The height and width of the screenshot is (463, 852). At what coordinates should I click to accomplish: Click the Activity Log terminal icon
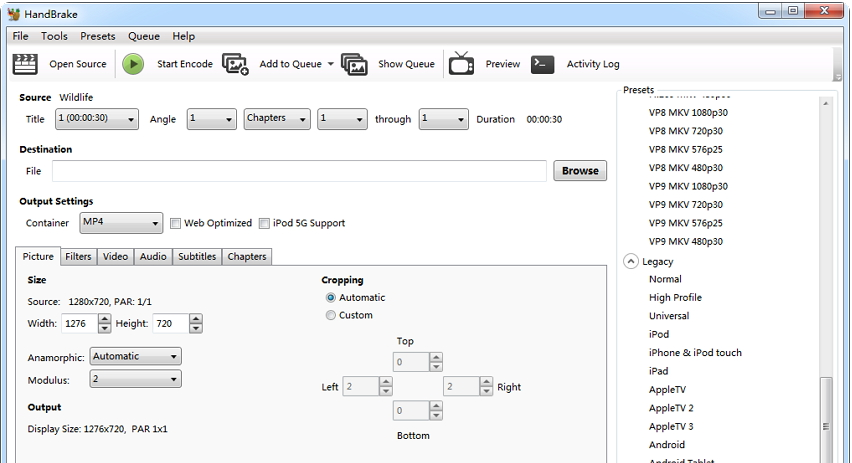click(542, 64)
